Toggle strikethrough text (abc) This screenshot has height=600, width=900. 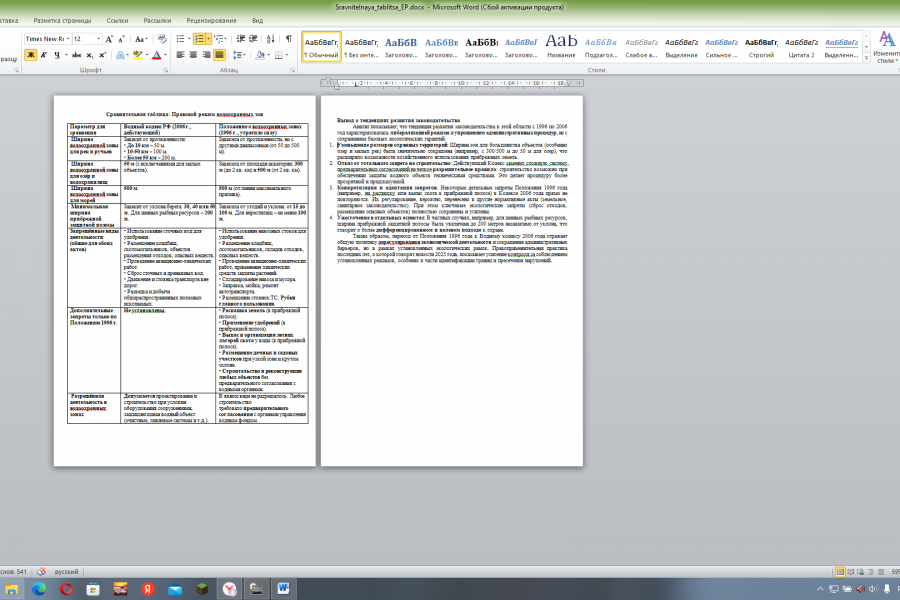pyautogui.click(x=76, y=55)
